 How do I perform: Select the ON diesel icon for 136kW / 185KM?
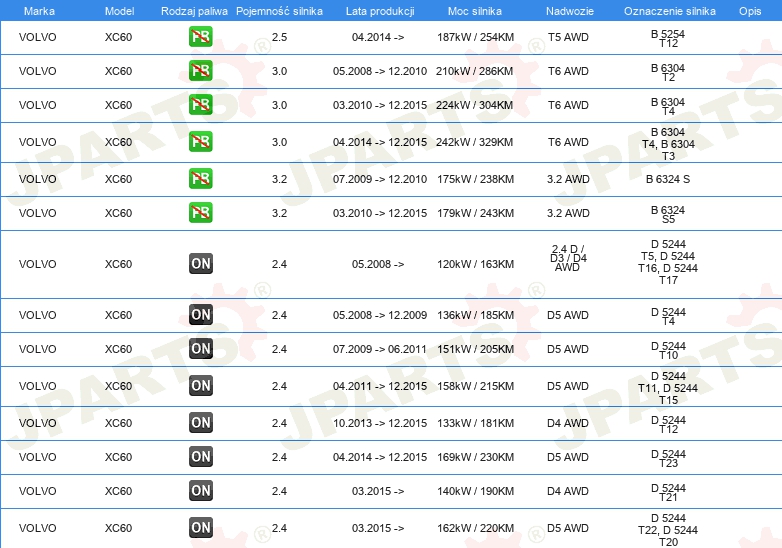(x=200, y=315)
